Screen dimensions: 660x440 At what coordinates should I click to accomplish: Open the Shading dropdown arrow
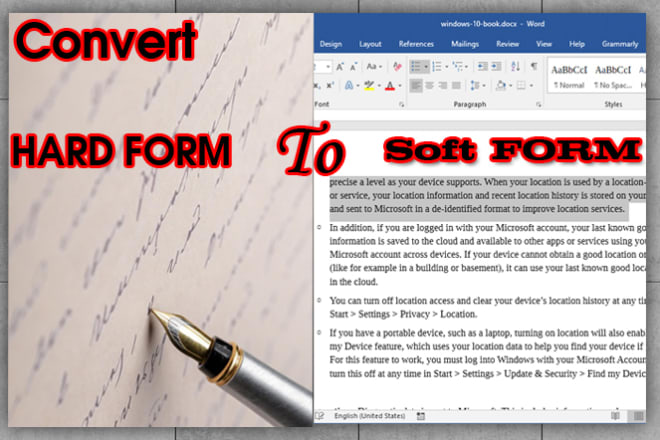click(510, 86)
